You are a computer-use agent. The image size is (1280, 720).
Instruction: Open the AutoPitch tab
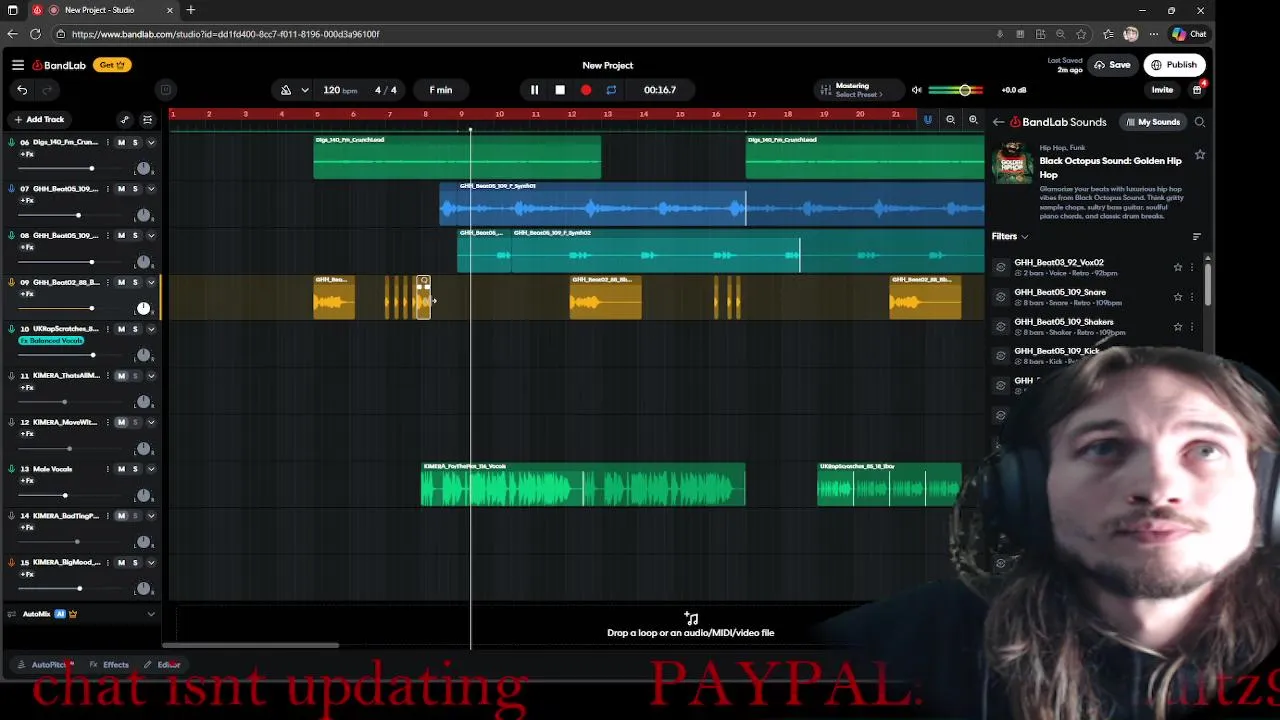click(x=45, y=665)
